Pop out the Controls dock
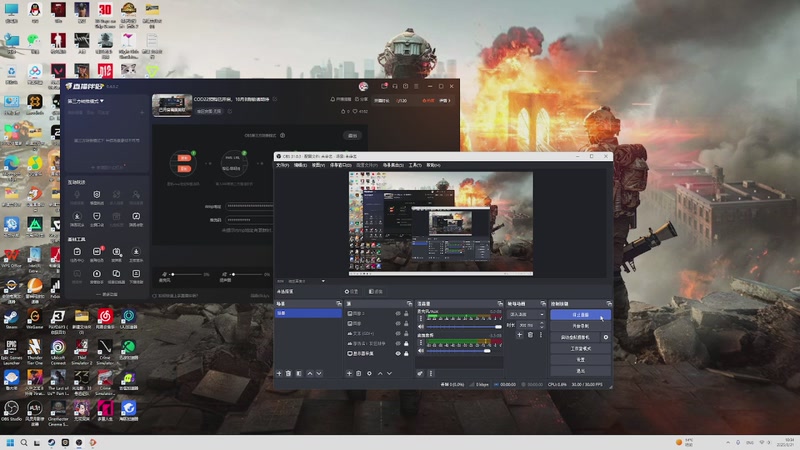 coord(609,304)
